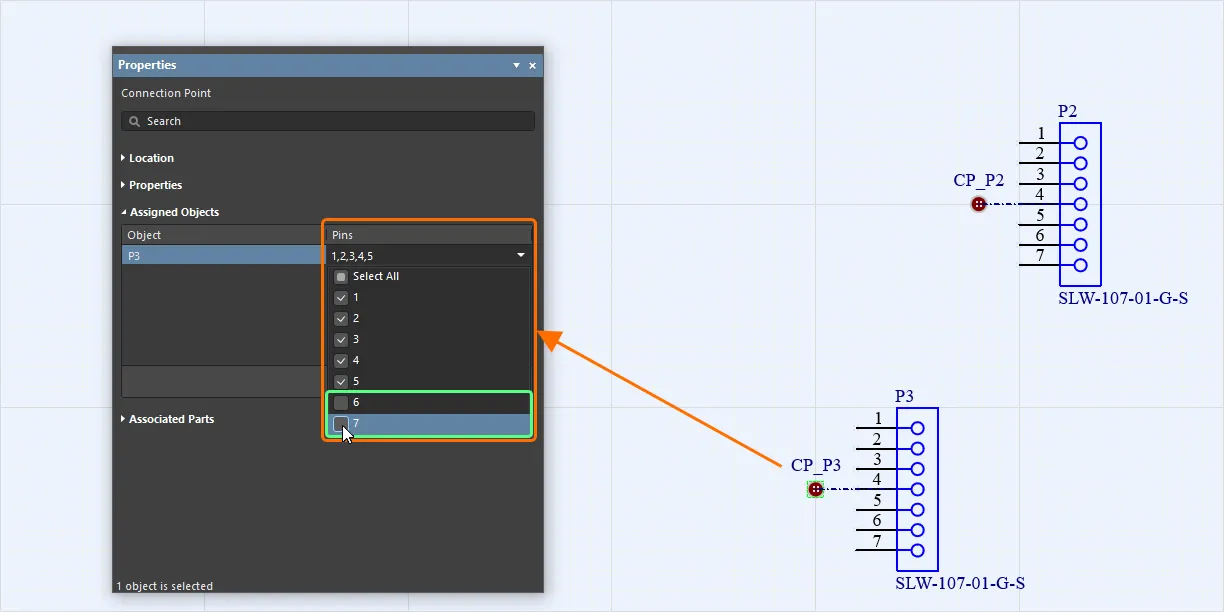Select the CP_P2 connection point symbol
The width and height of the screenshot is (1224, 612).
click(979, 204)
